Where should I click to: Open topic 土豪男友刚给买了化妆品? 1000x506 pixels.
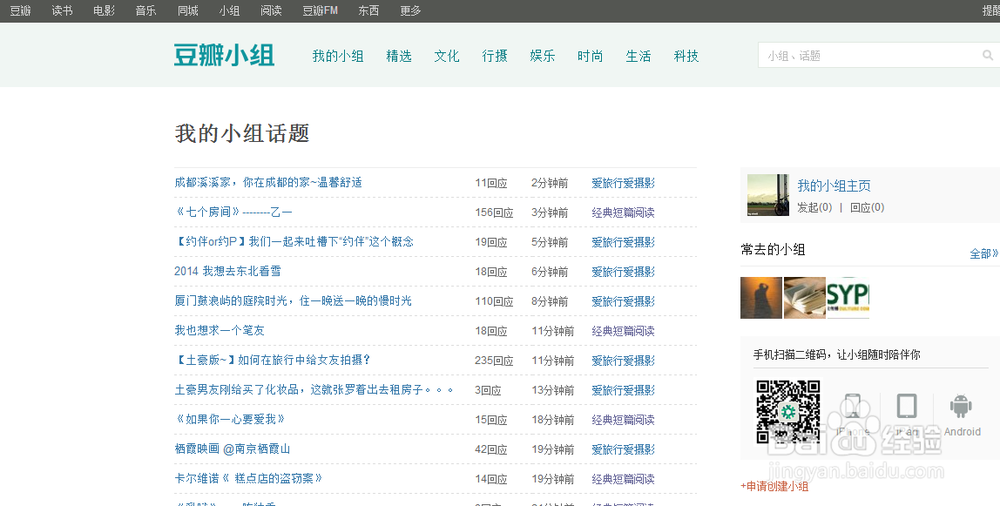(x=314, y=389)
